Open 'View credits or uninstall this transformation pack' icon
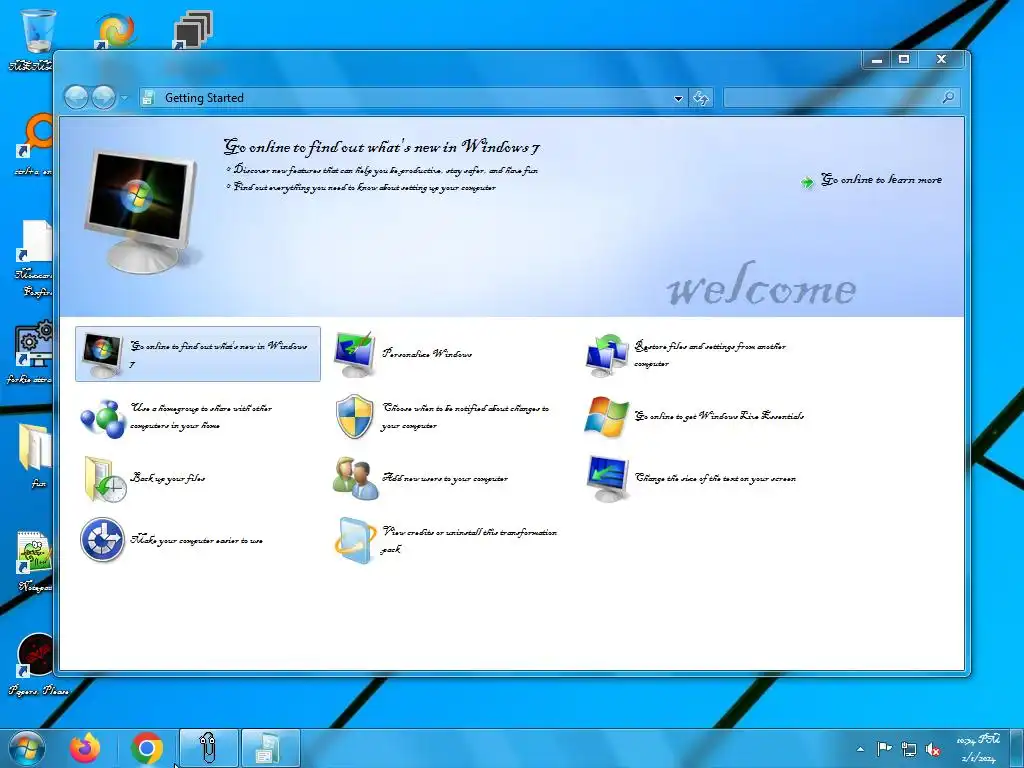This screenshot has height=768, width=1024. point(356,540)
